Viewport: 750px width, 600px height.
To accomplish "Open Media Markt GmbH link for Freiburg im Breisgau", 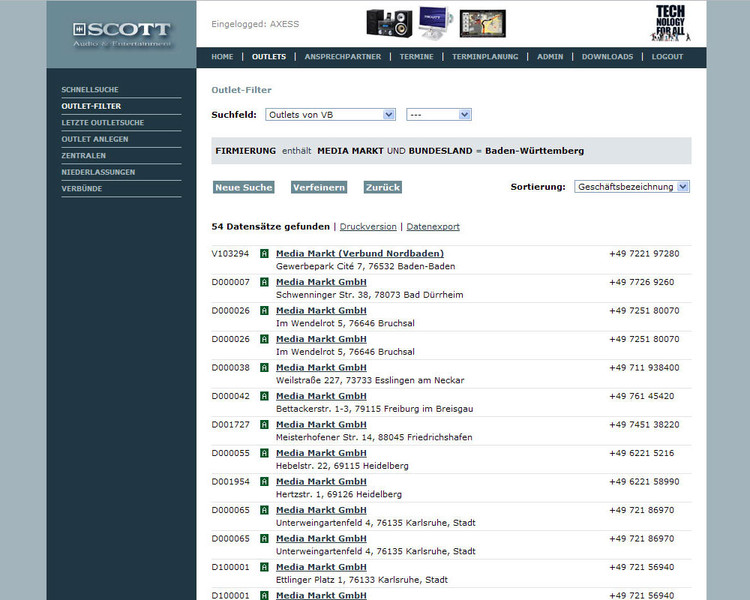I will tap(321, 396).
